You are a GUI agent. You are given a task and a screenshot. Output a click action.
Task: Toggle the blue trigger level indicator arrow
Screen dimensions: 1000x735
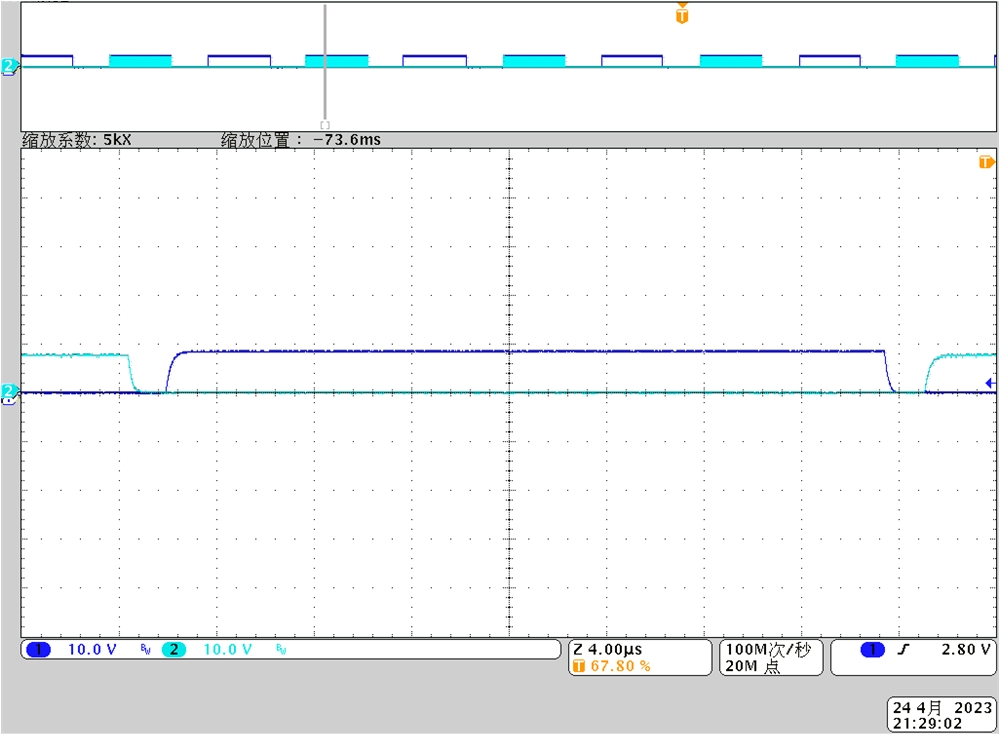[x=990, y=382]
